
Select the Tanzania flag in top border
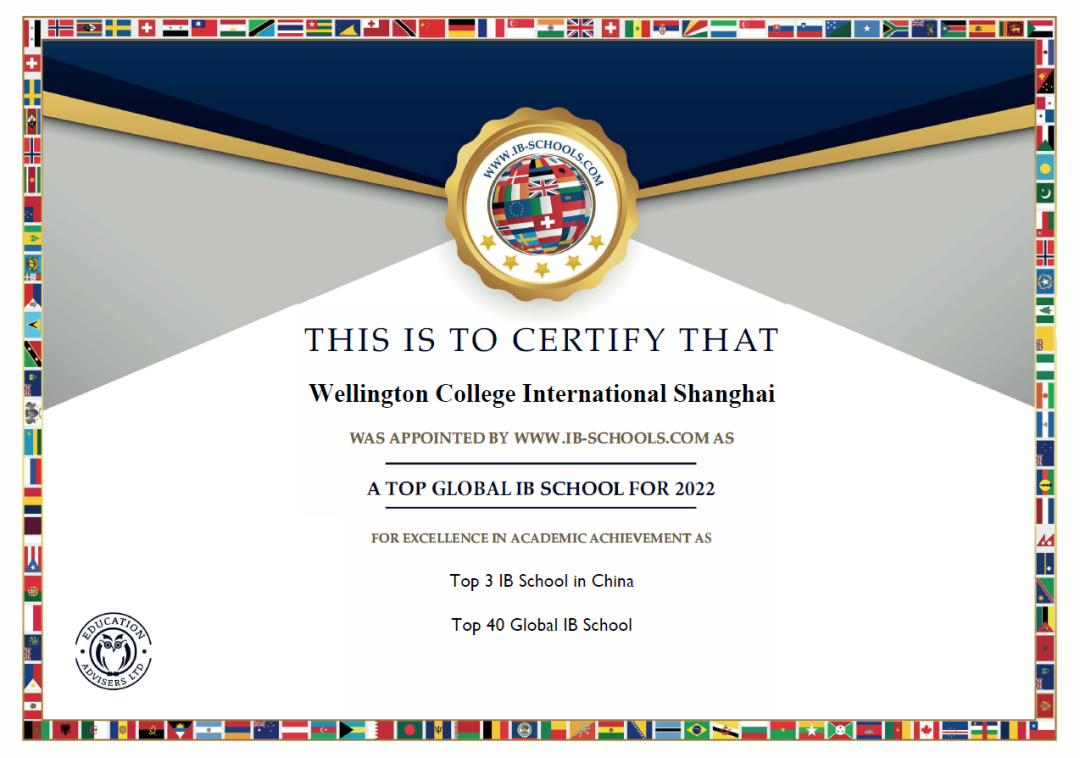(262, 28)
